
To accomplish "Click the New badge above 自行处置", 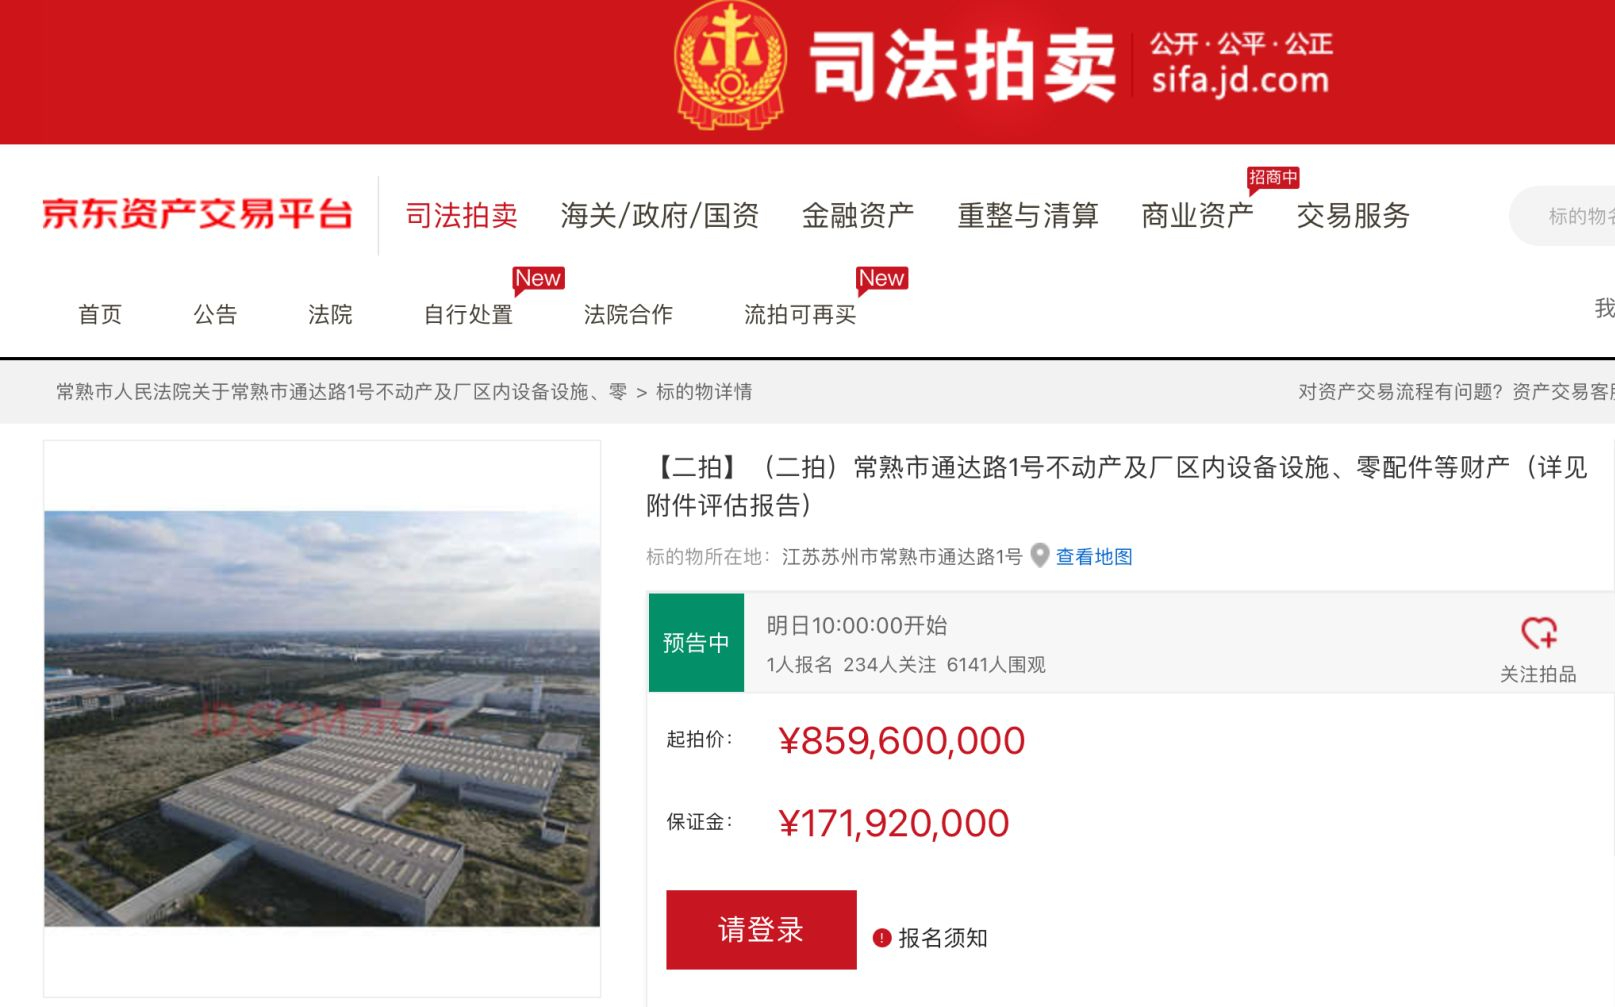I will pos(538,279).
